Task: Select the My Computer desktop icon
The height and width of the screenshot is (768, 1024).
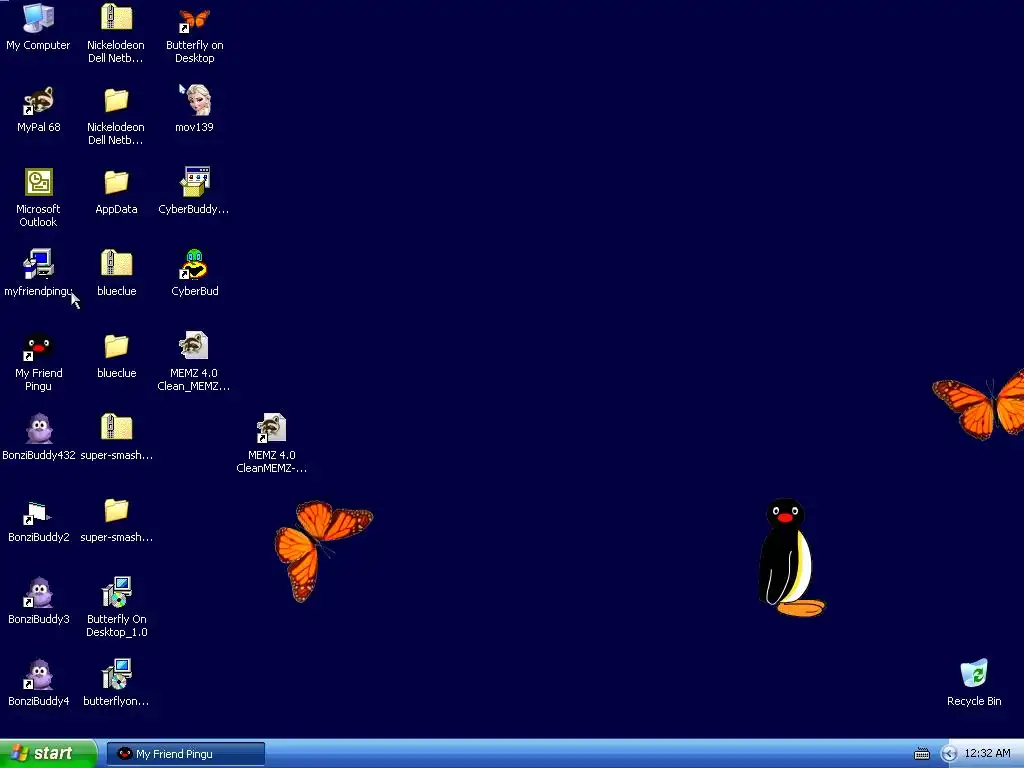Action: tap(38, 18)
